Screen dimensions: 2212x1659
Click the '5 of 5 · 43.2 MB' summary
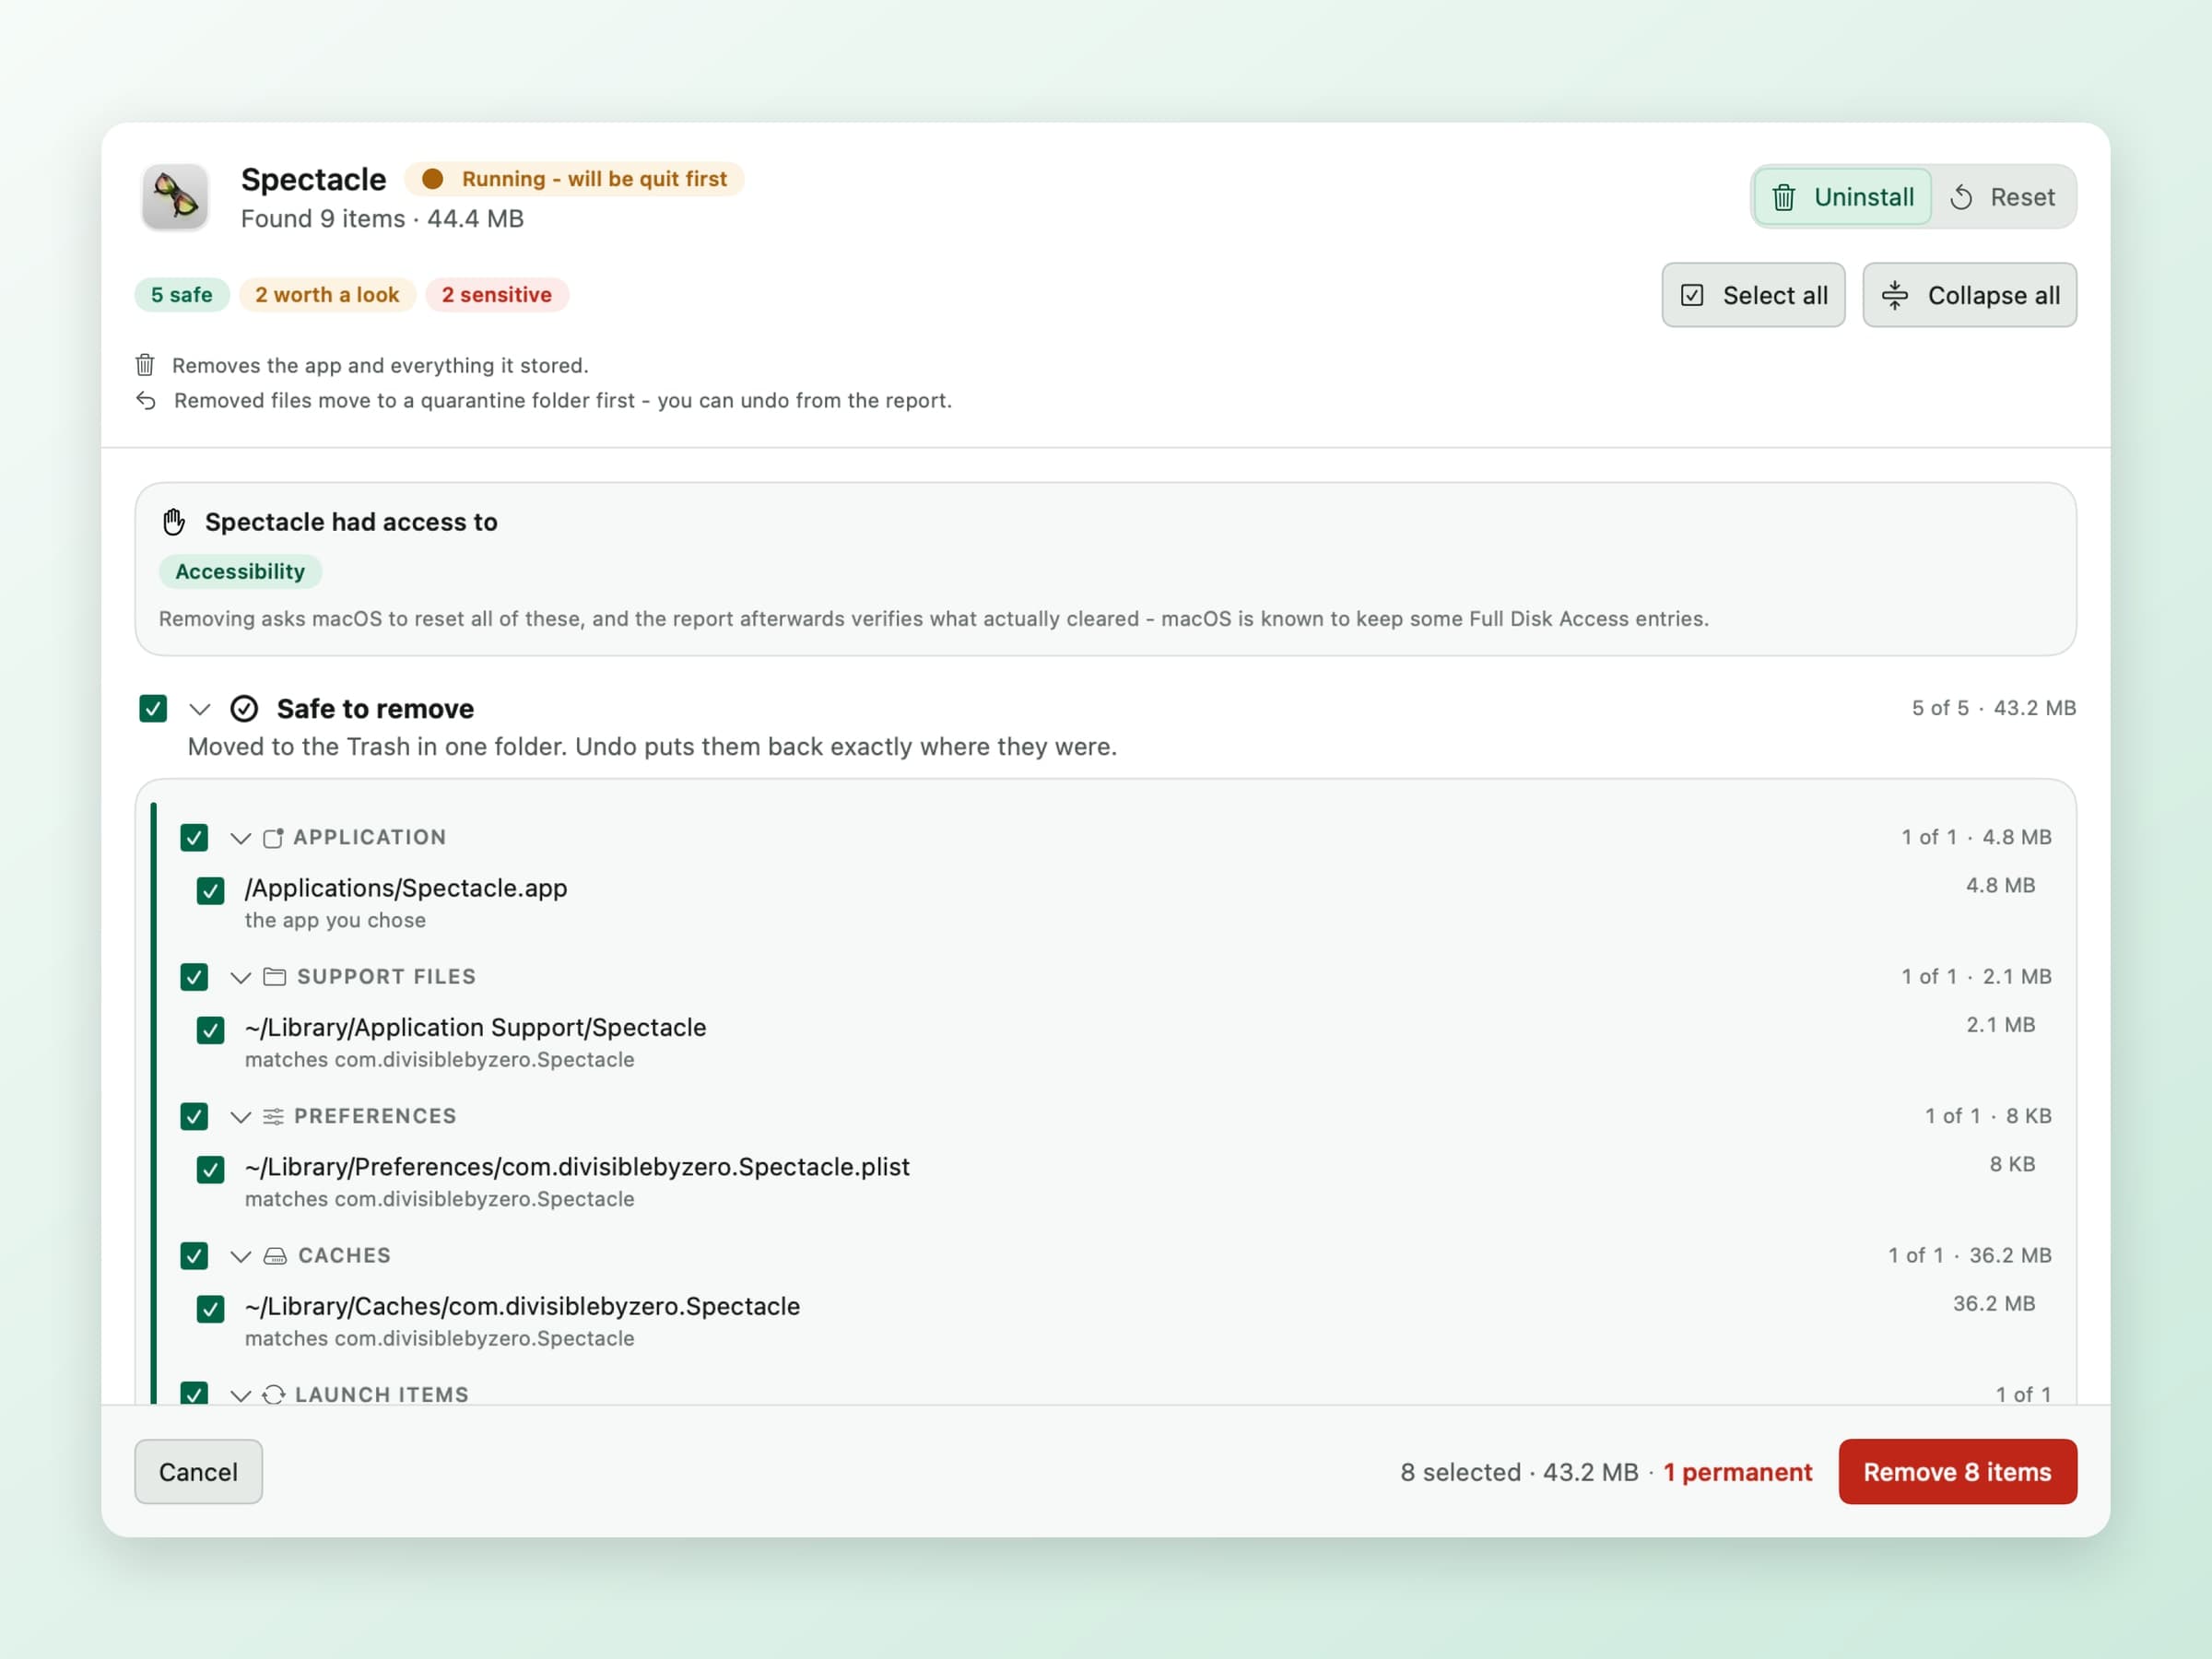coord(1994,708)
